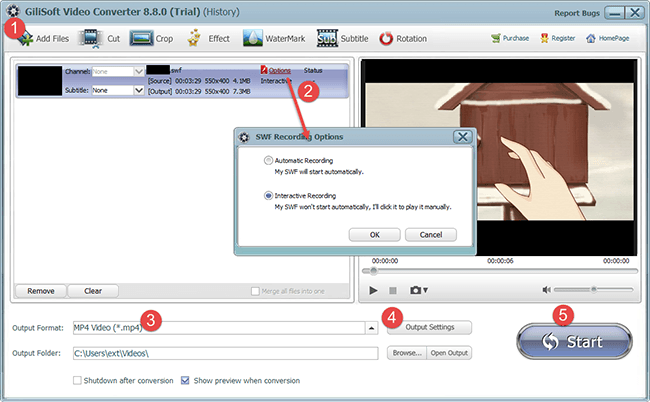
Task: Open the Subtitle dropdown in file row
Action: tap(138, 90)
